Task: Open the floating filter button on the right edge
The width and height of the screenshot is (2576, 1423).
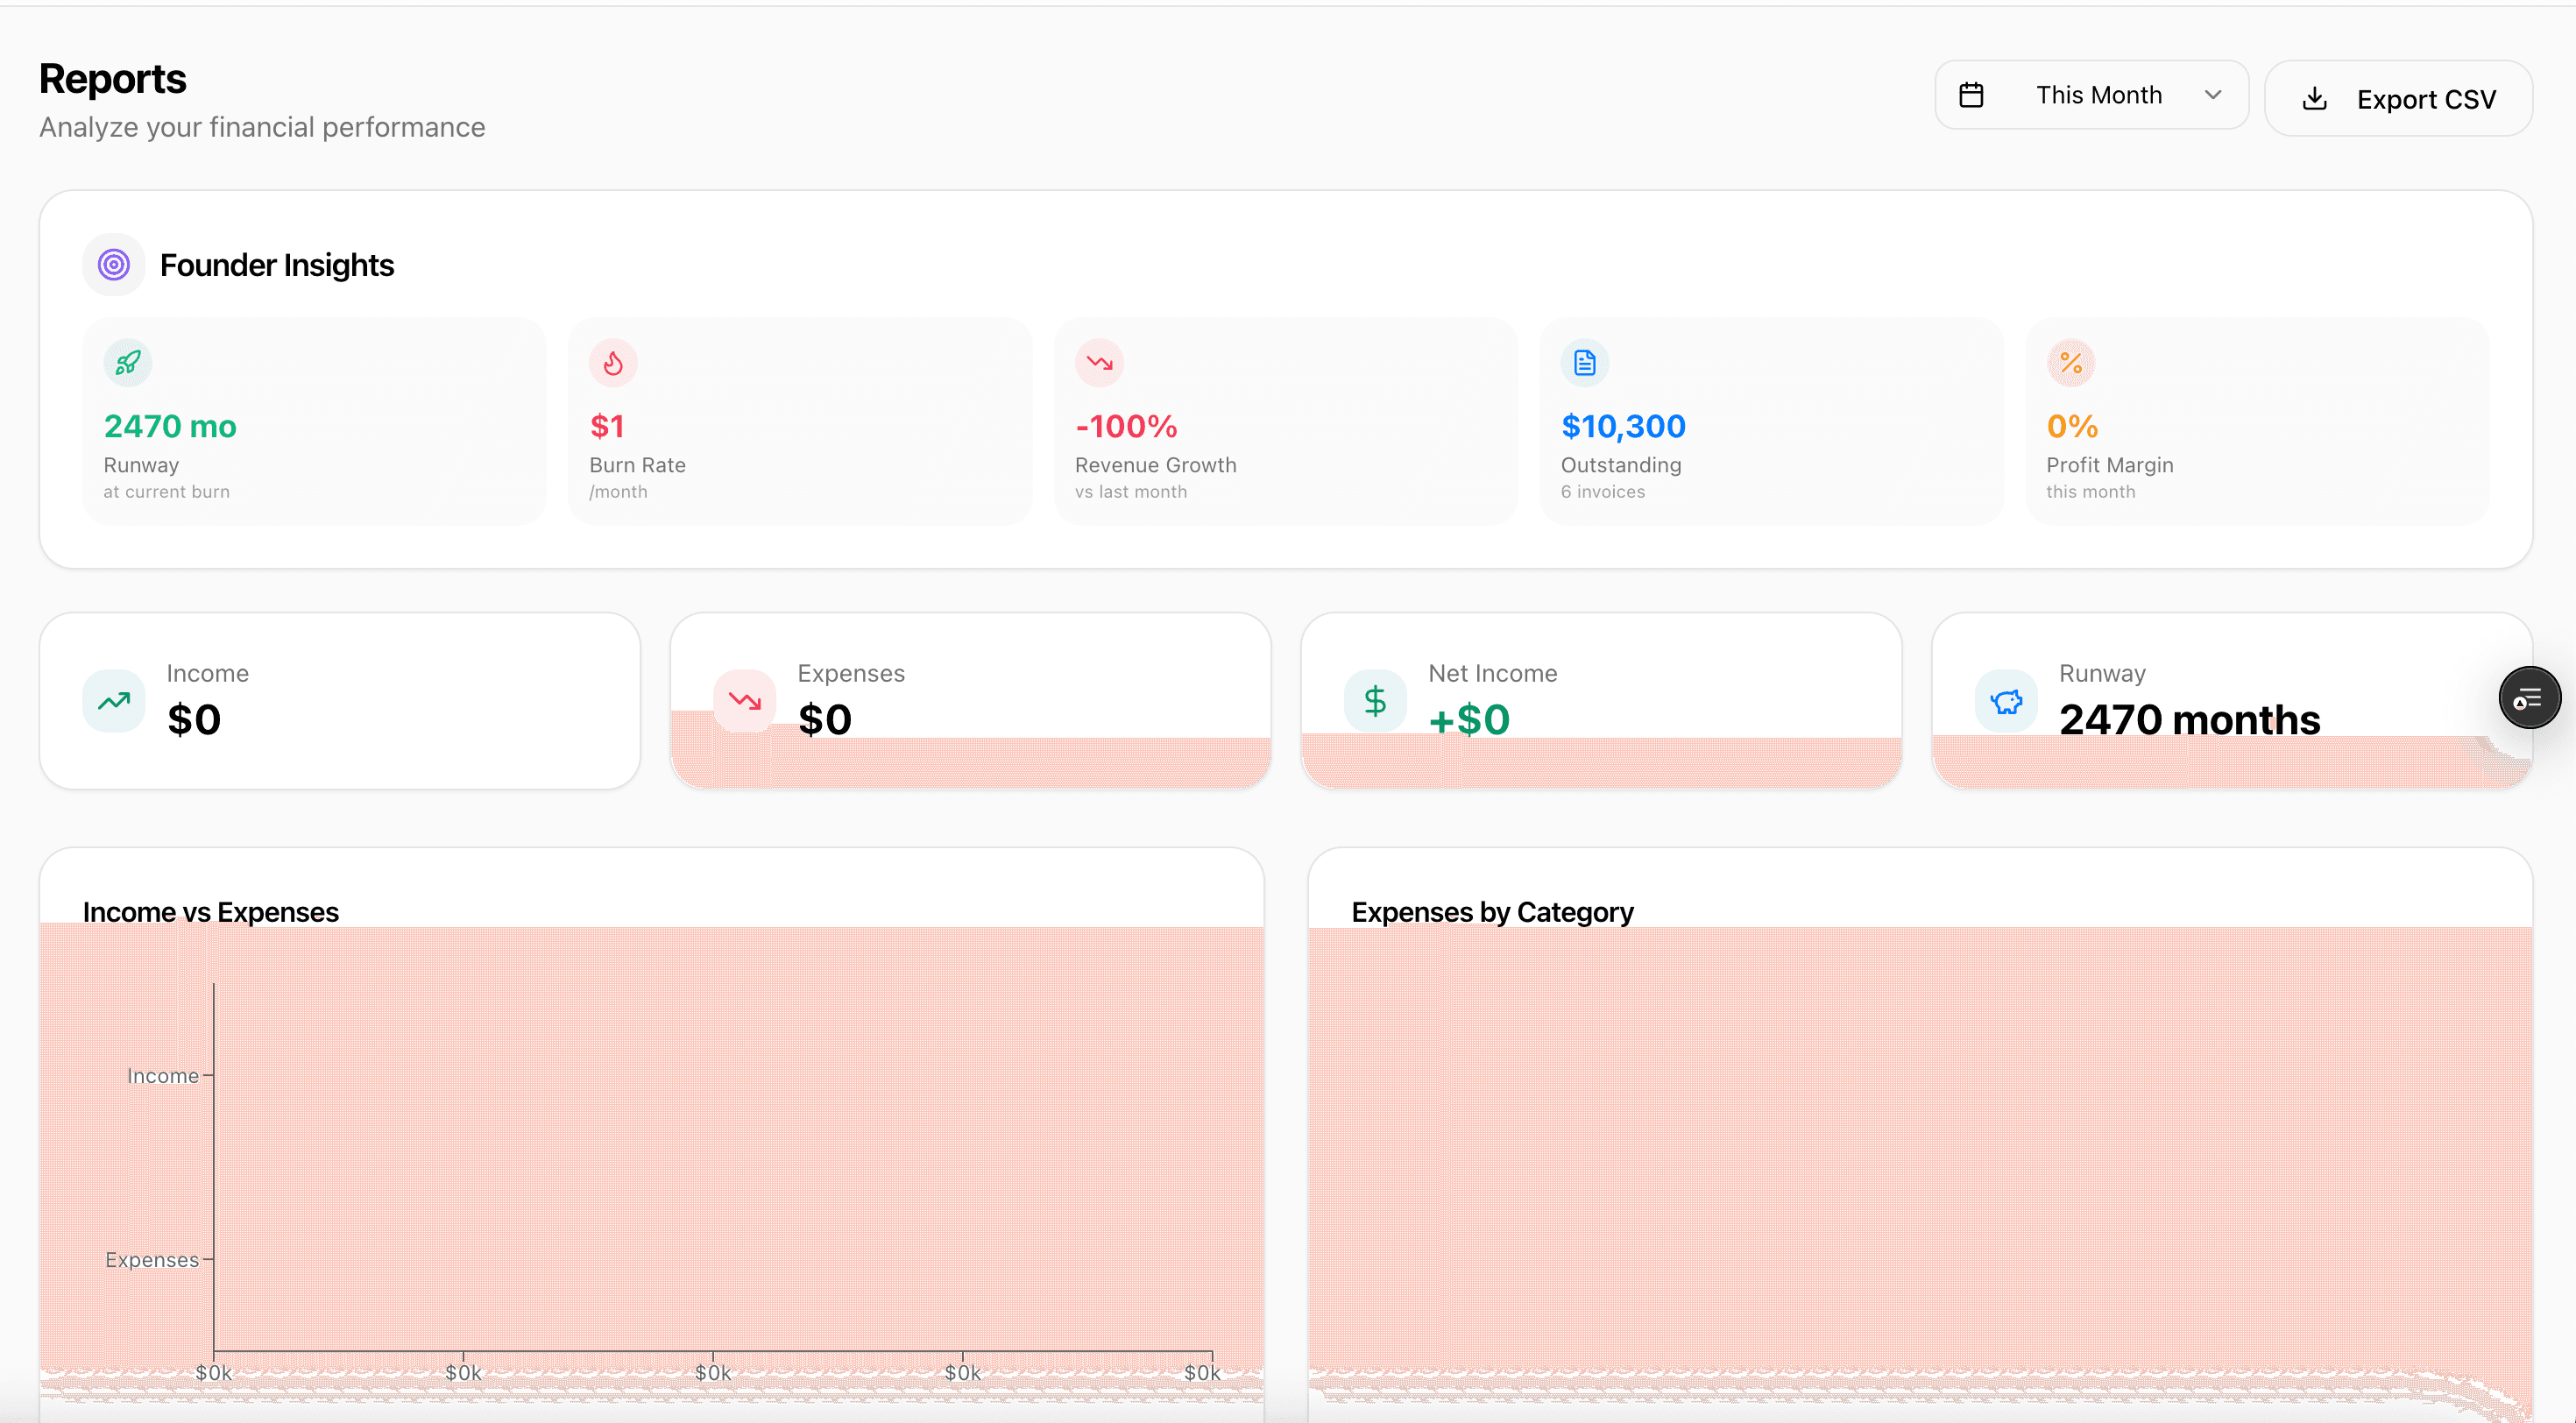Action: [x=2529, y=697]
